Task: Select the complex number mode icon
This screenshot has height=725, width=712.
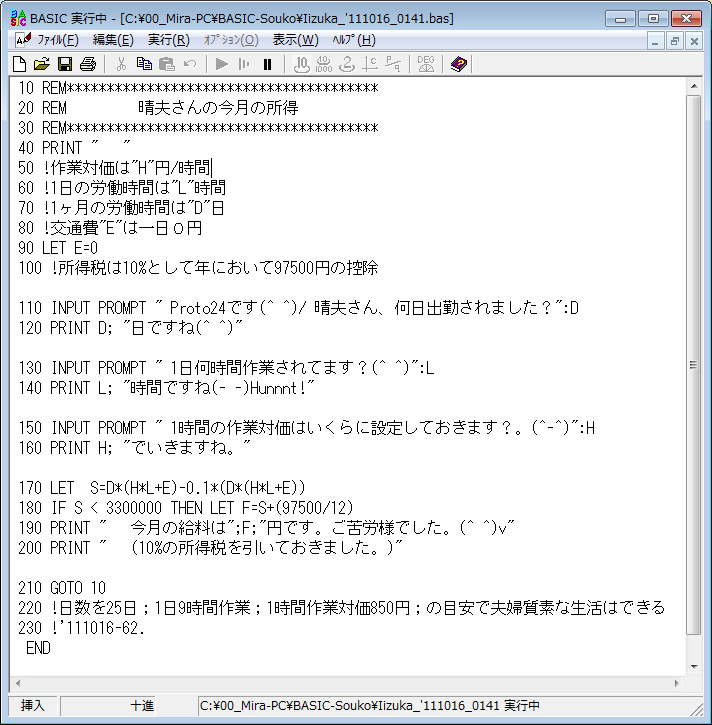Action: tap(370, 64)
